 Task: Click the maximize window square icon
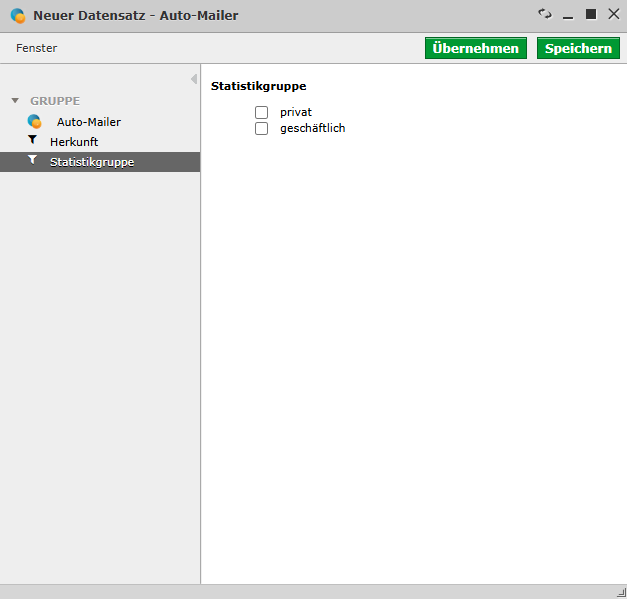tap(591, 14)
